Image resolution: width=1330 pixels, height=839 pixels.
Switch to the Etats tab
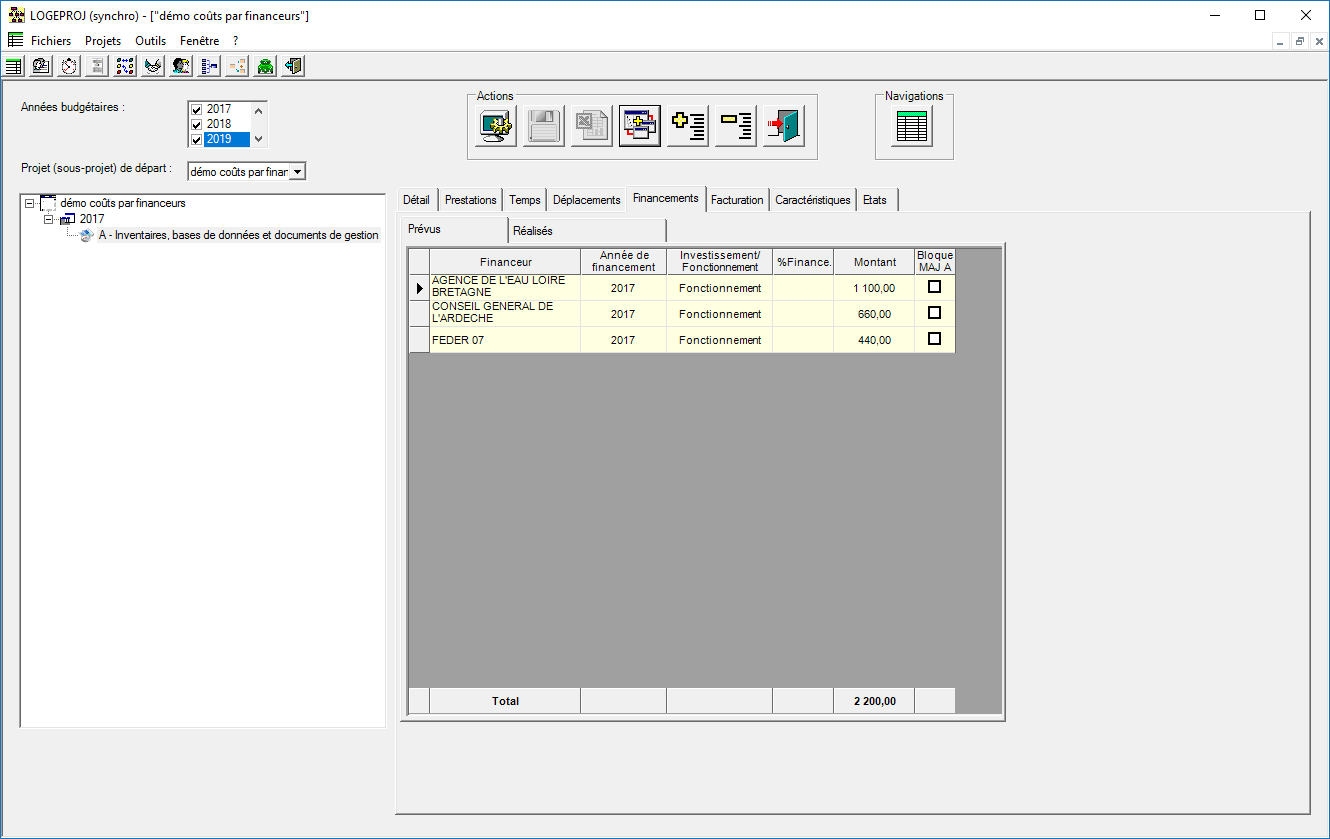coord(875,200)
